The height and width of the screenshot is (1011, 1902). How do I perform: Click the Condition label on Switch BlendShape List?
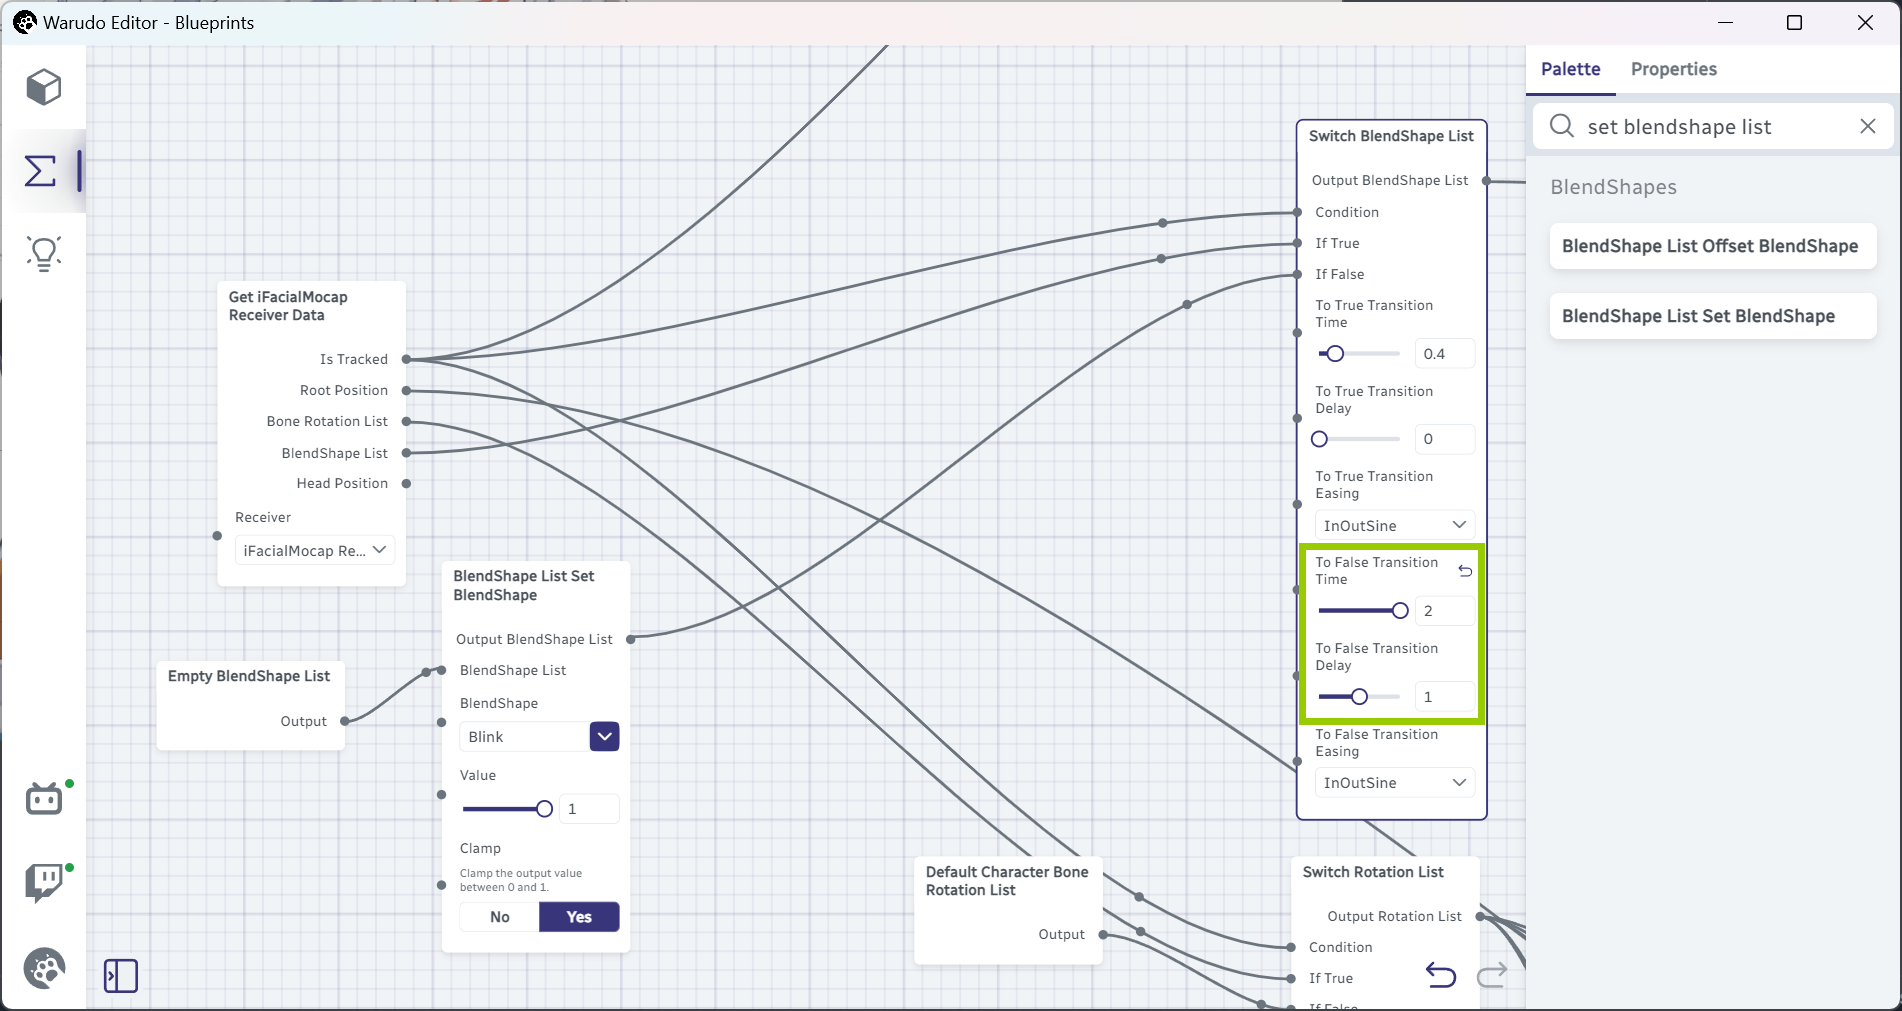click(x=1347, y=212)
